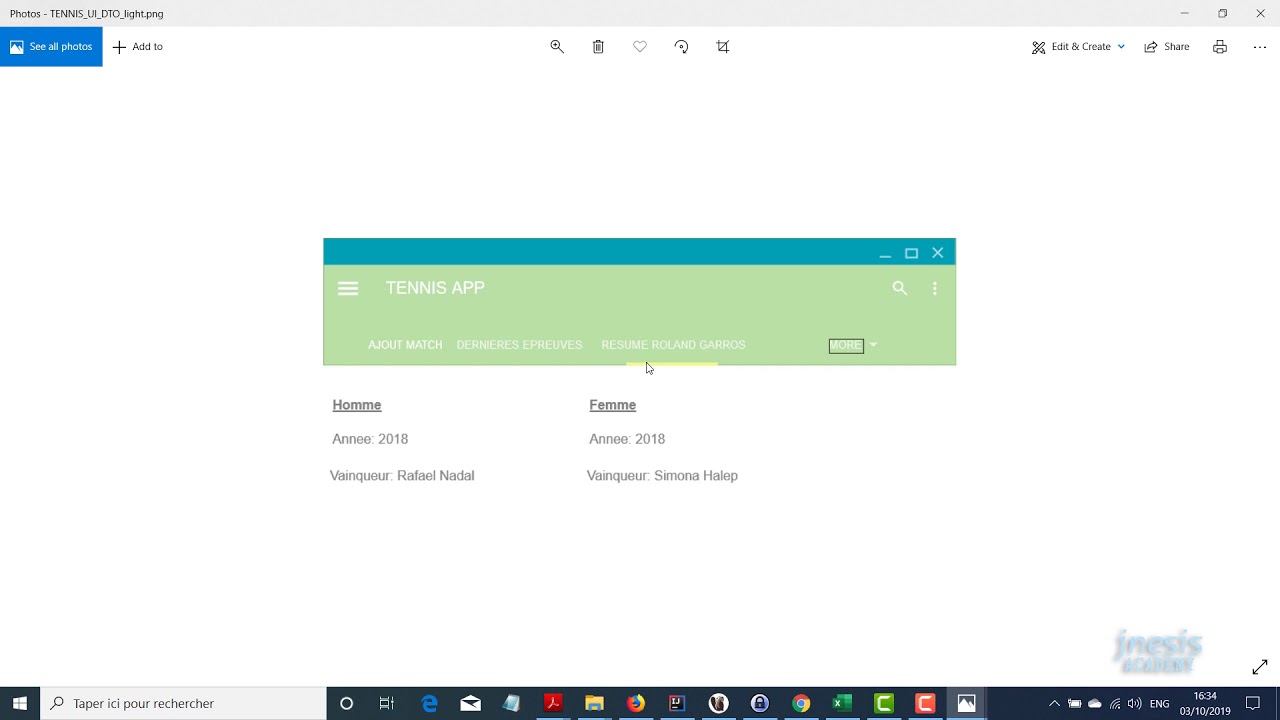Launch Firefox from taskbar
This screenshot has width=1280, height=720.
(636, 704)
